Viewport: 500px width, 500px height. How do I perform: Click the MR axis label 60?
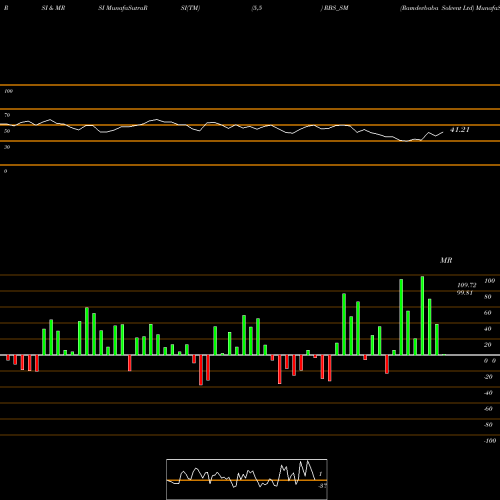coord(488,313)
